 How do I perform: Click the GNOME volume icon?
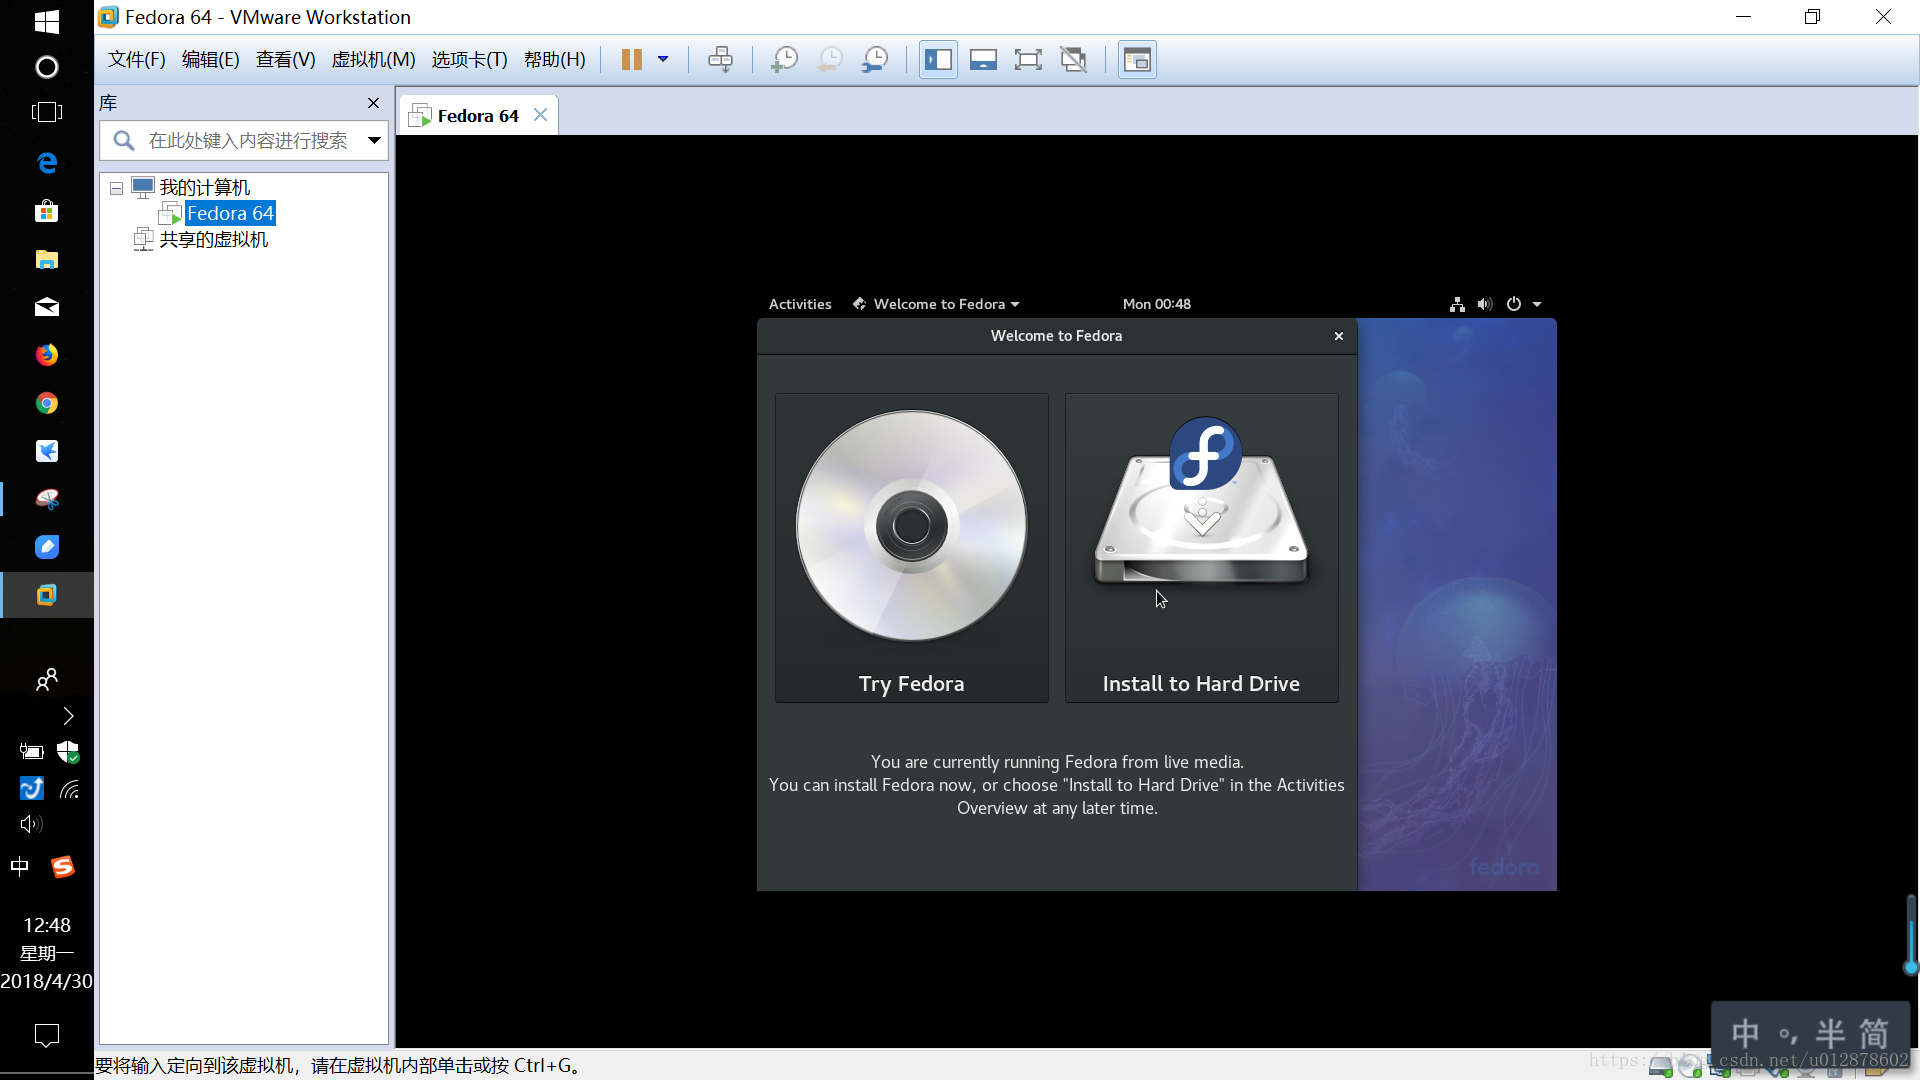(x=1485, y=304)
